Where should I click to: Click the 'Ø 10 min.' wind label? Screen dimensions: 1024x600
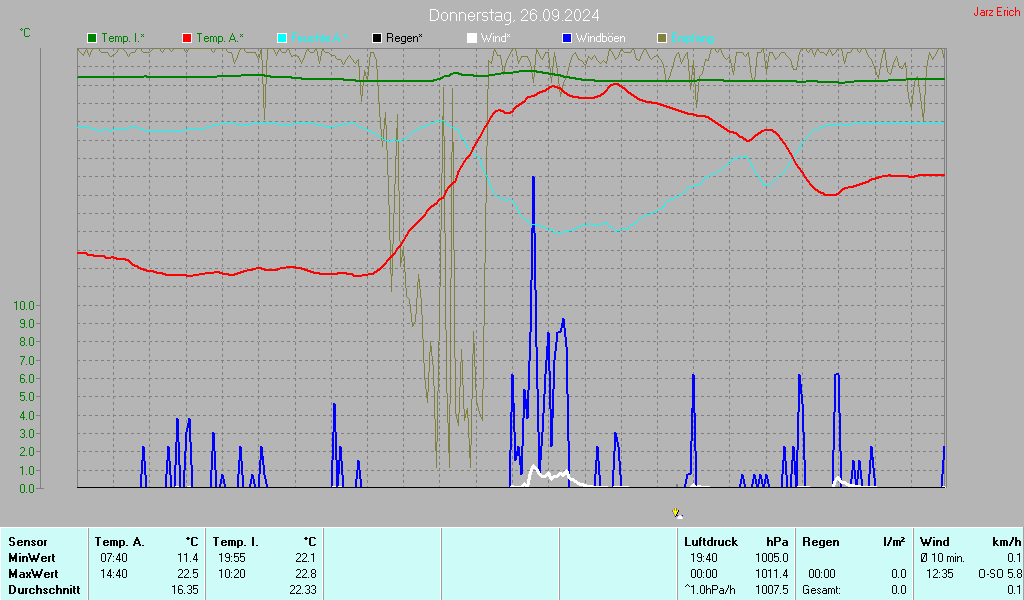click(942, 558)
